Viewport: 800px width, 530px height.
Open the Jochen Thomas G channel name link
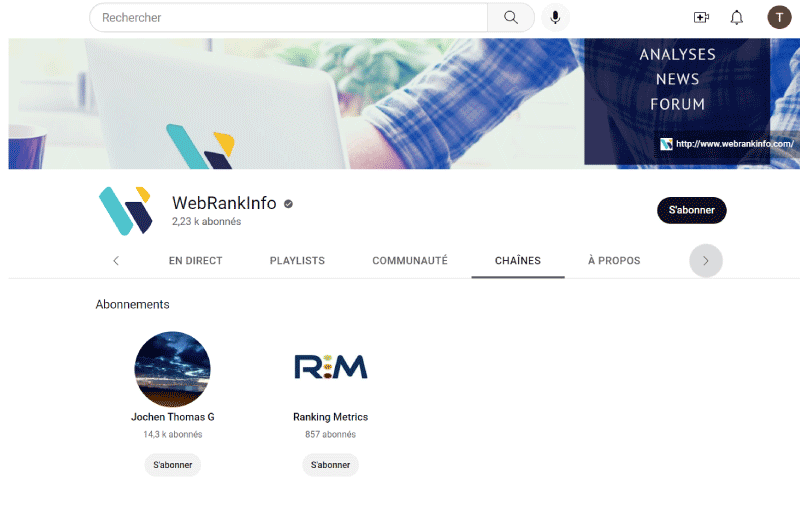click(172, 417)
